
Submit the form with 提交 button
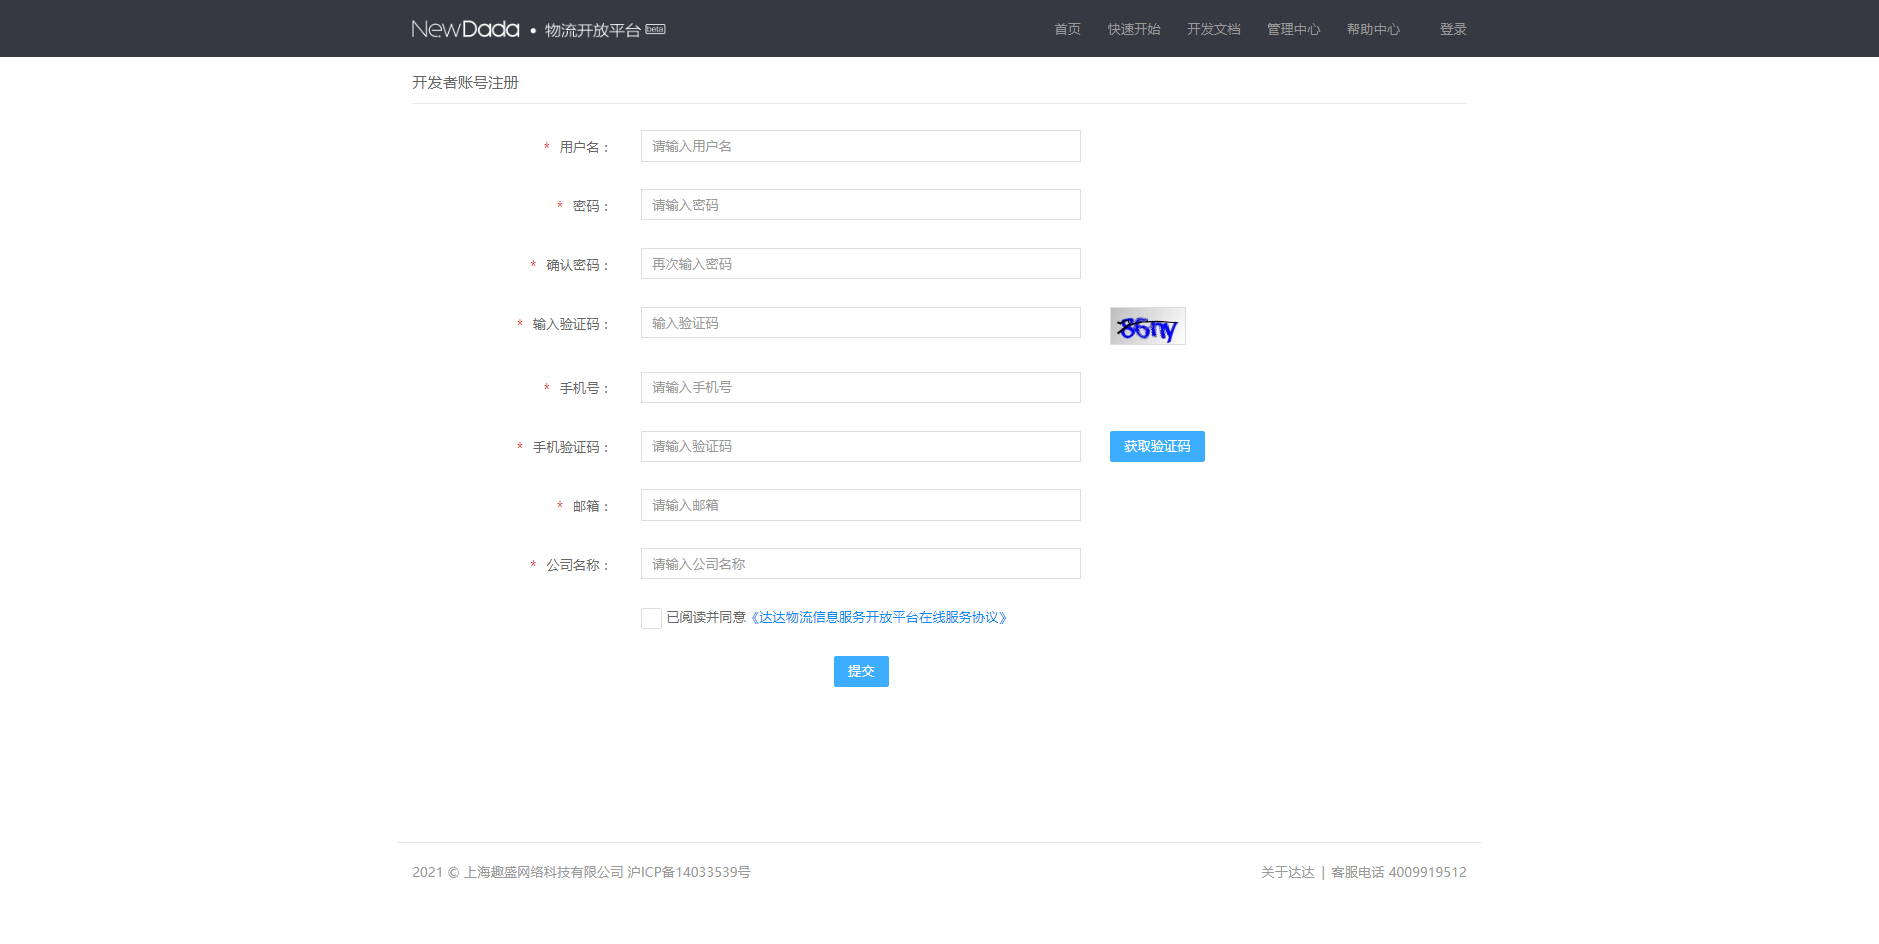click(x=860, y=671)
